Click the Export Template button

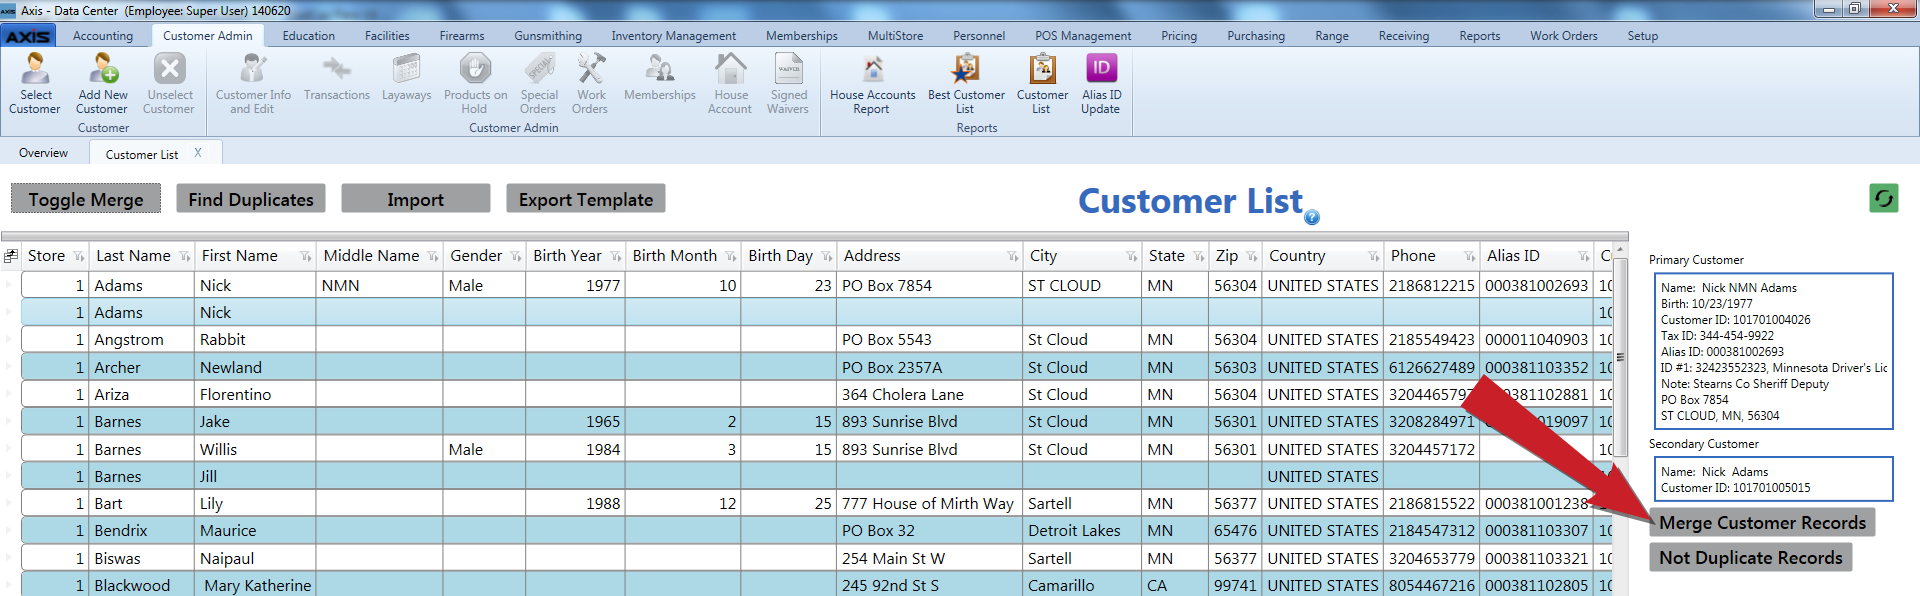tap(586, 199)
